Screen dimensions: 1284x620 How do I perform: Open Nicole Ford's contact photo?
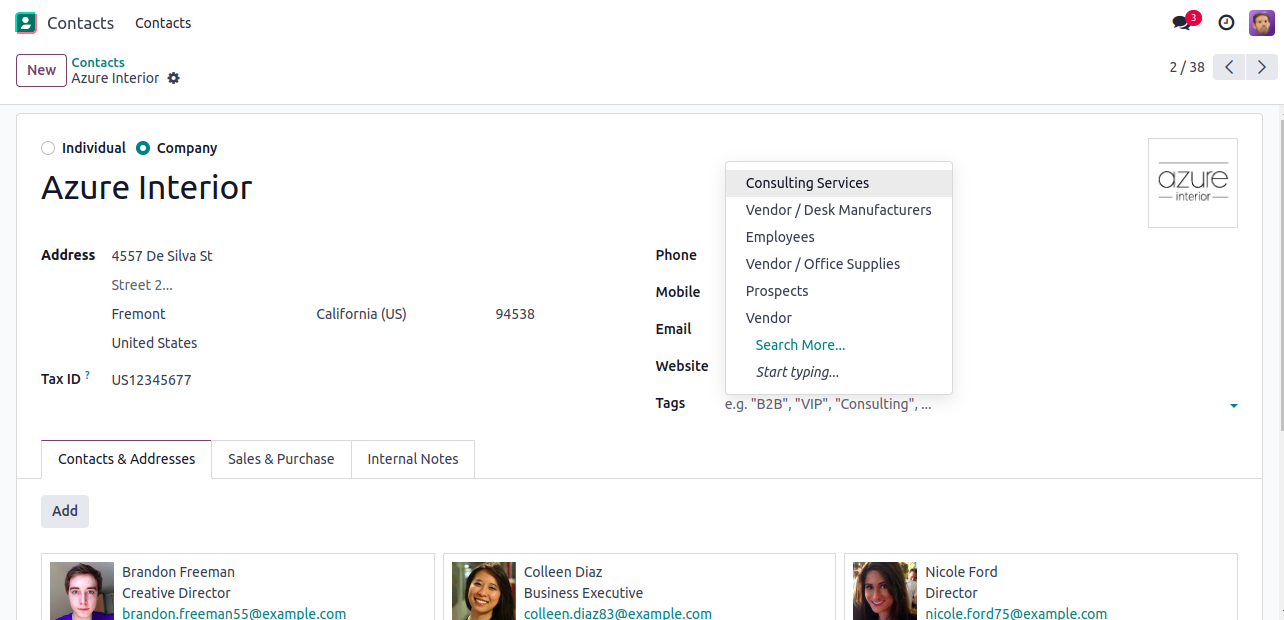(885, 591)
